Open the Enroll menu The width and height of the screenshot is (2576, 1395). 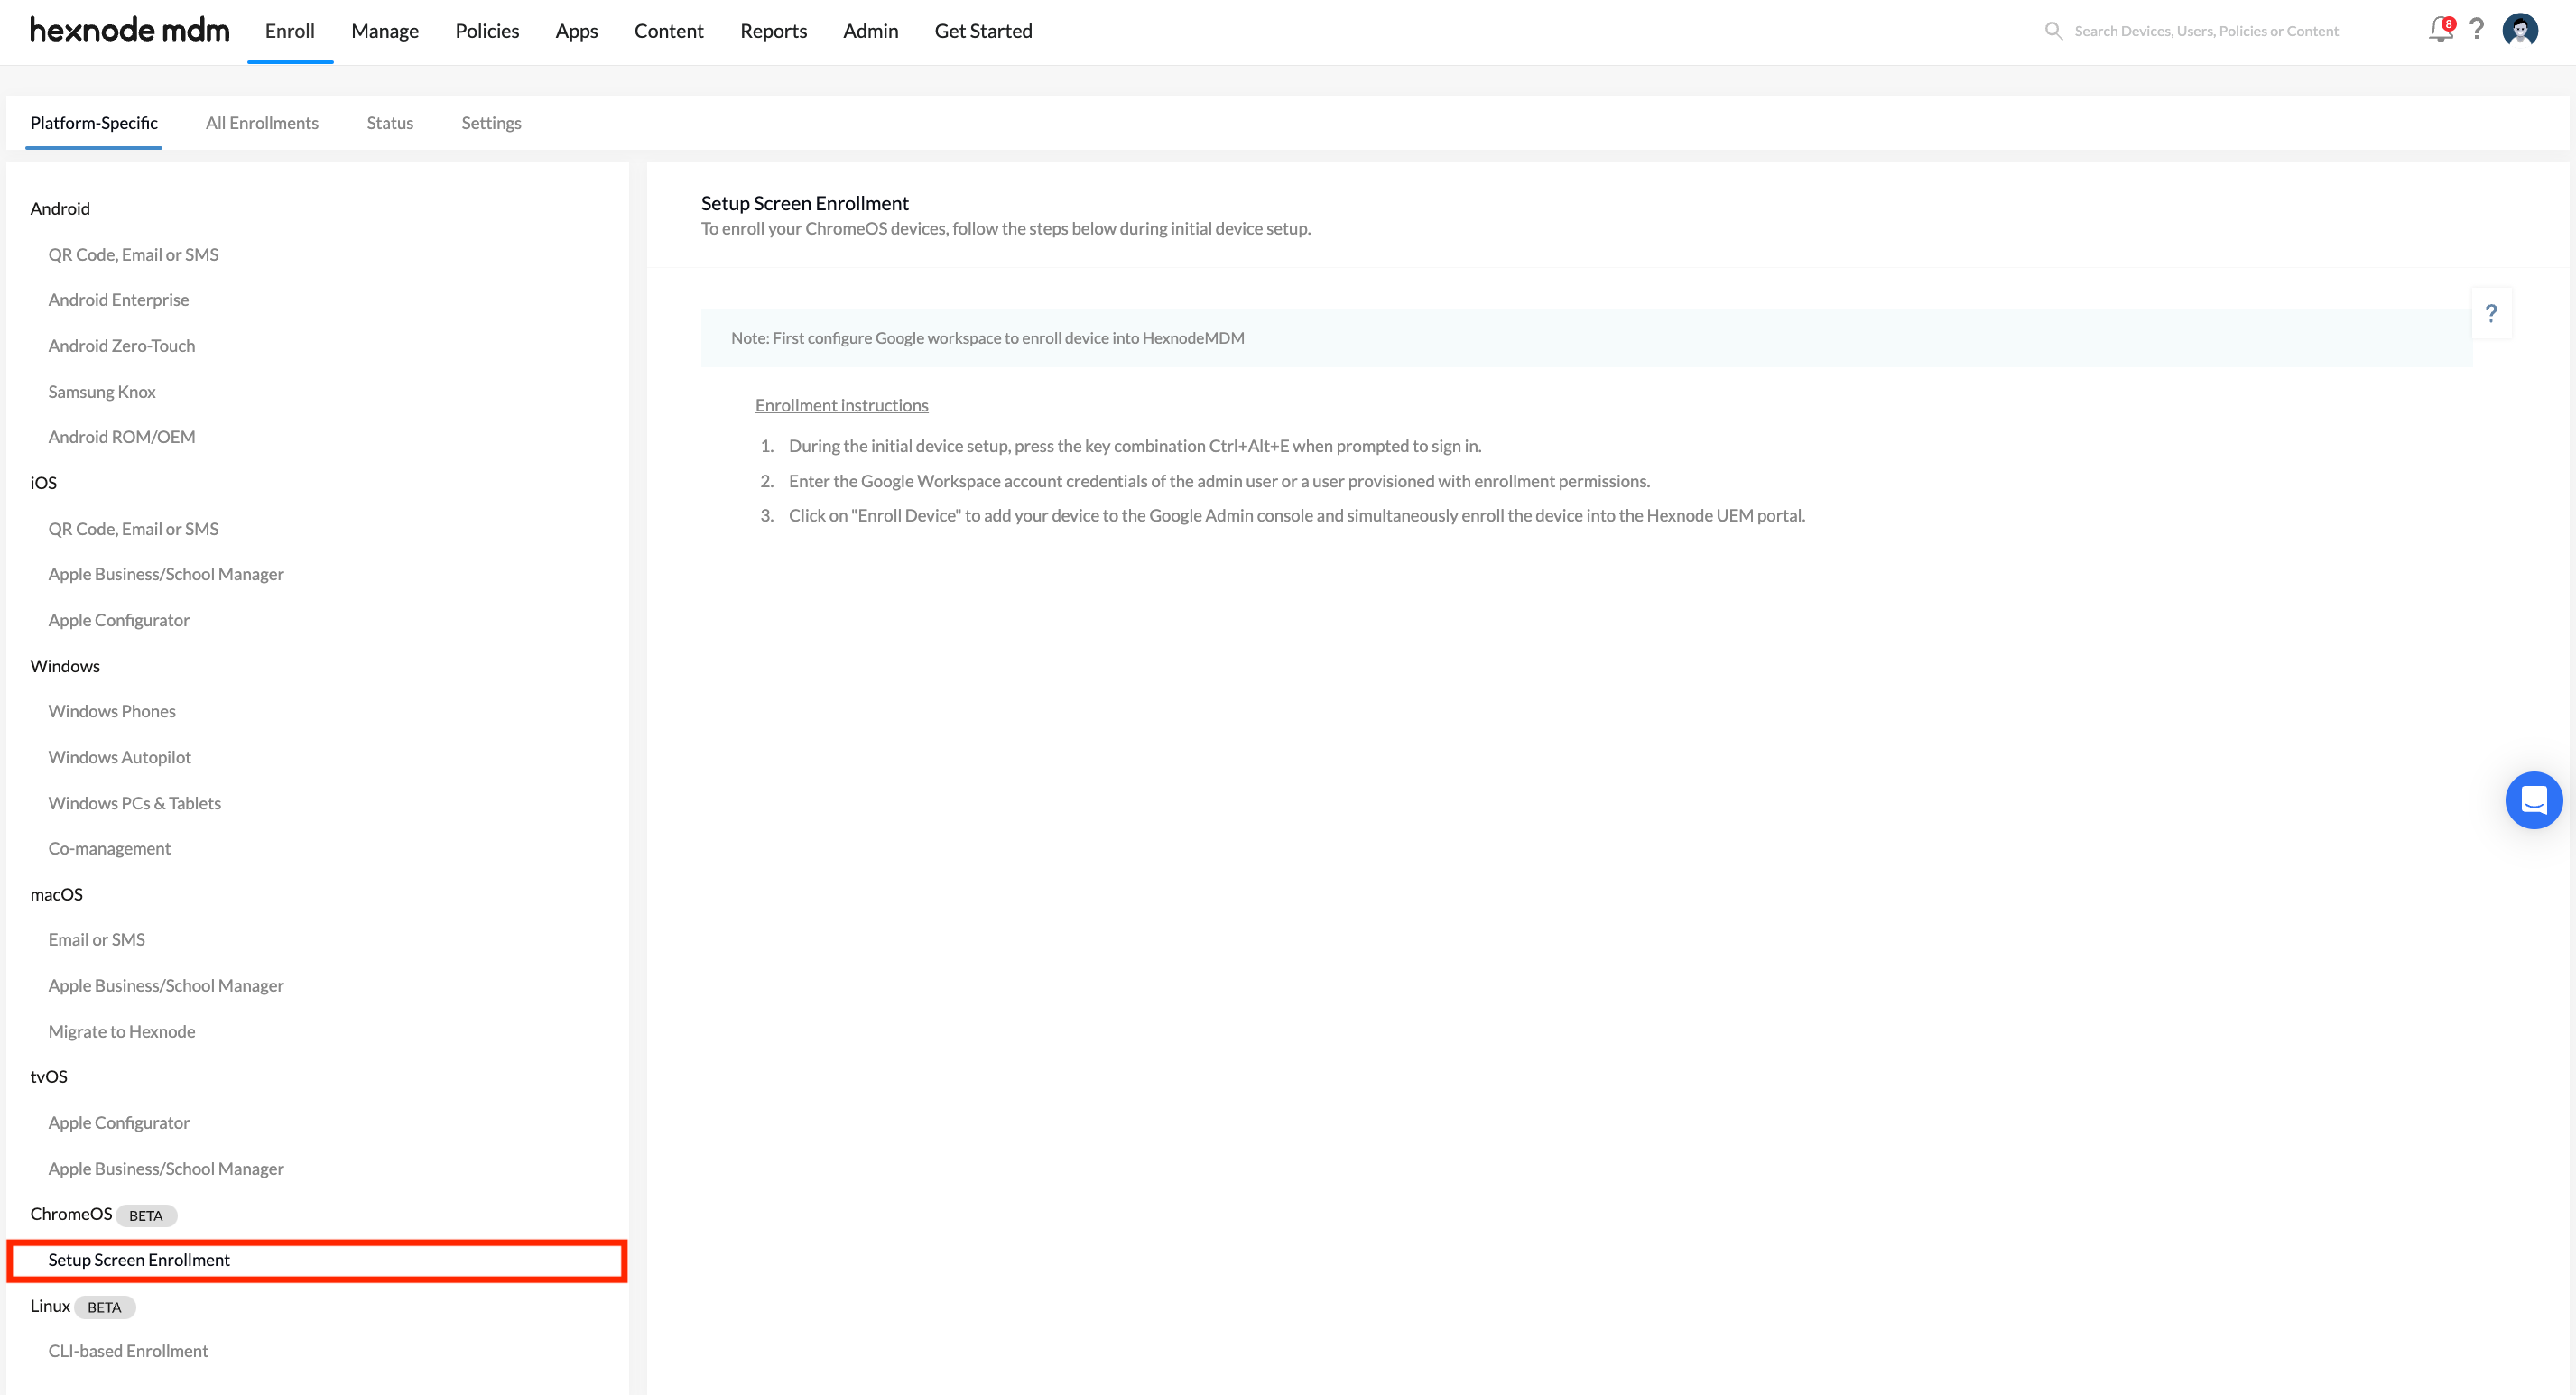tap(290, 31)
